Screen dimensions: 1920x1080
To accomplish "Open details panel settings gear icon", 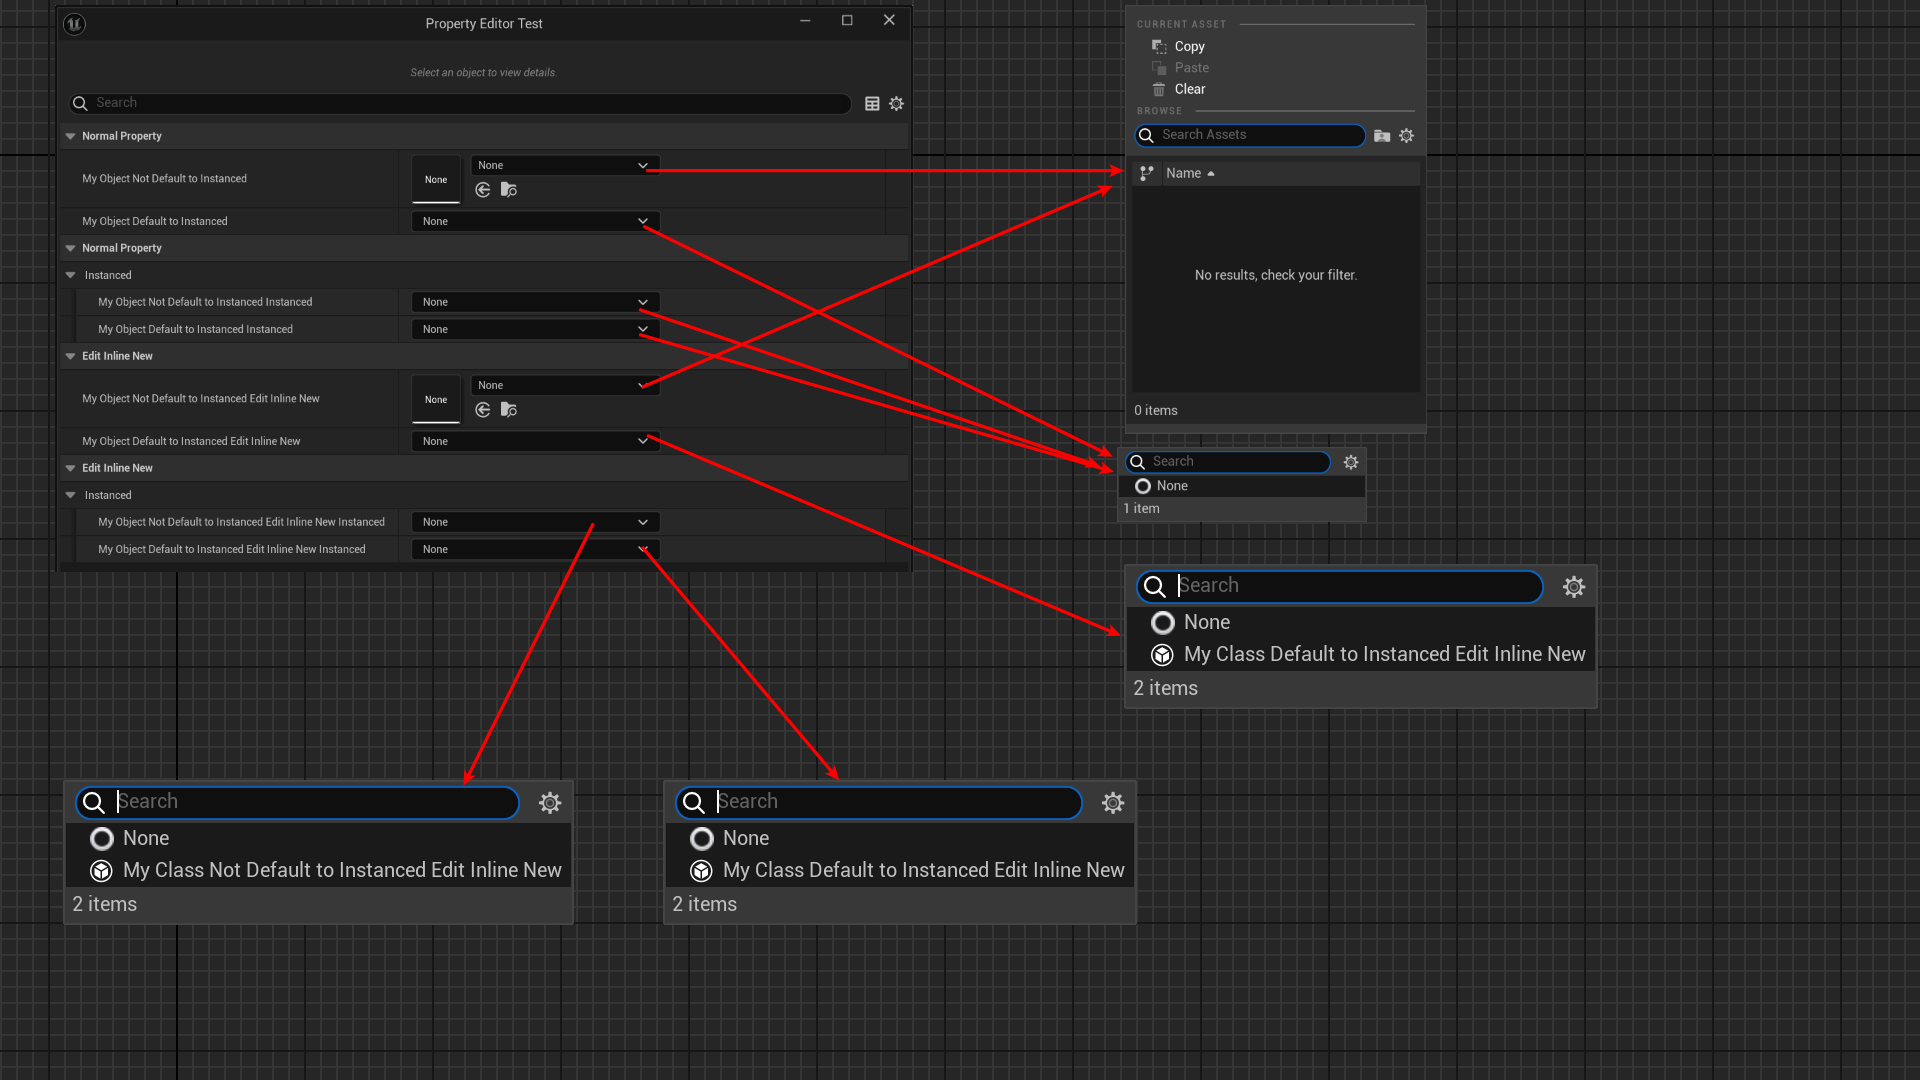I will pos(897,104).
